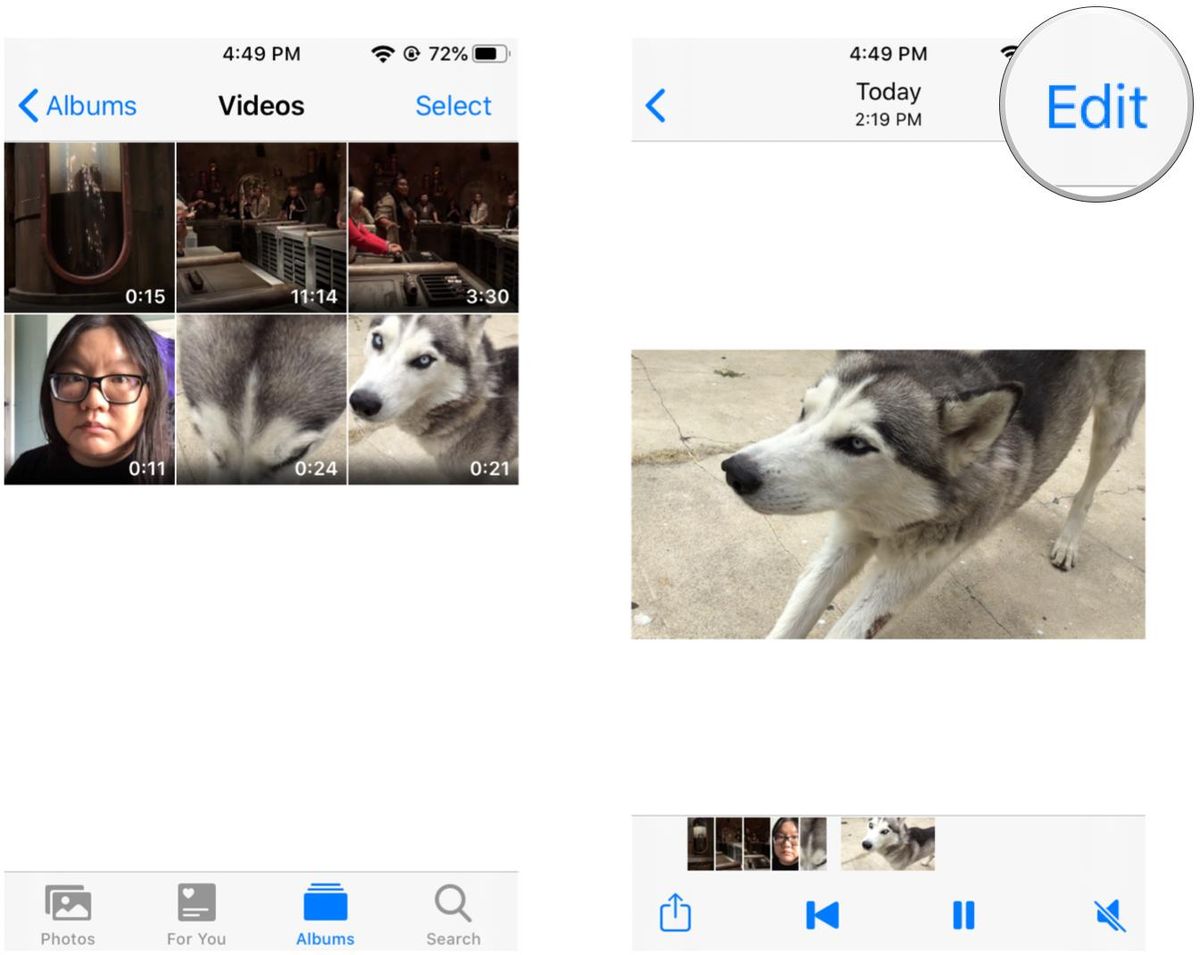
Task: Tap Edit on the Today video
Action: (1097, 107)
